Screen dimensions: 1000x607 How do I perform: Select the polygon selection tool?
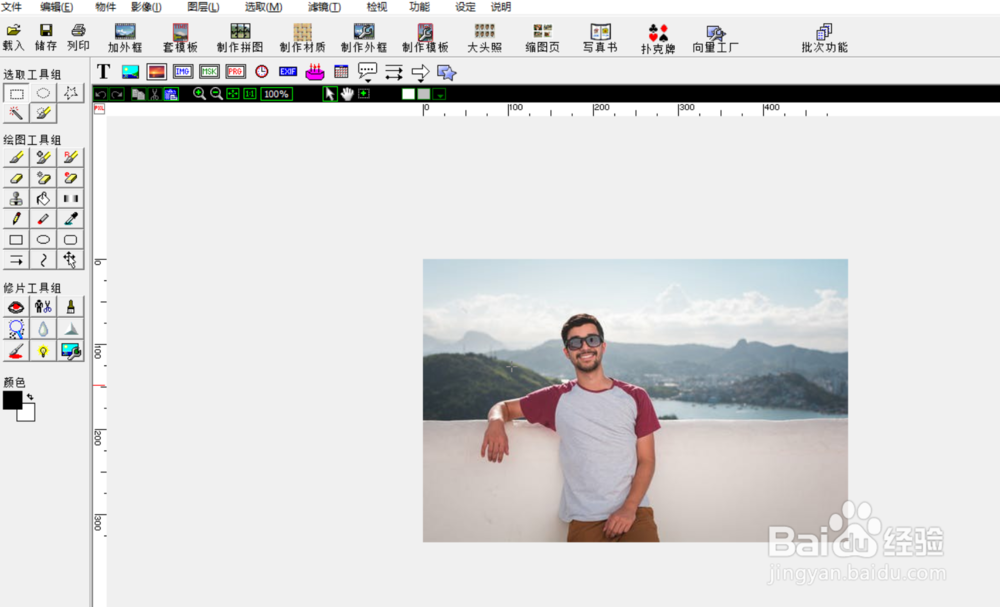(x=70, y=93)
